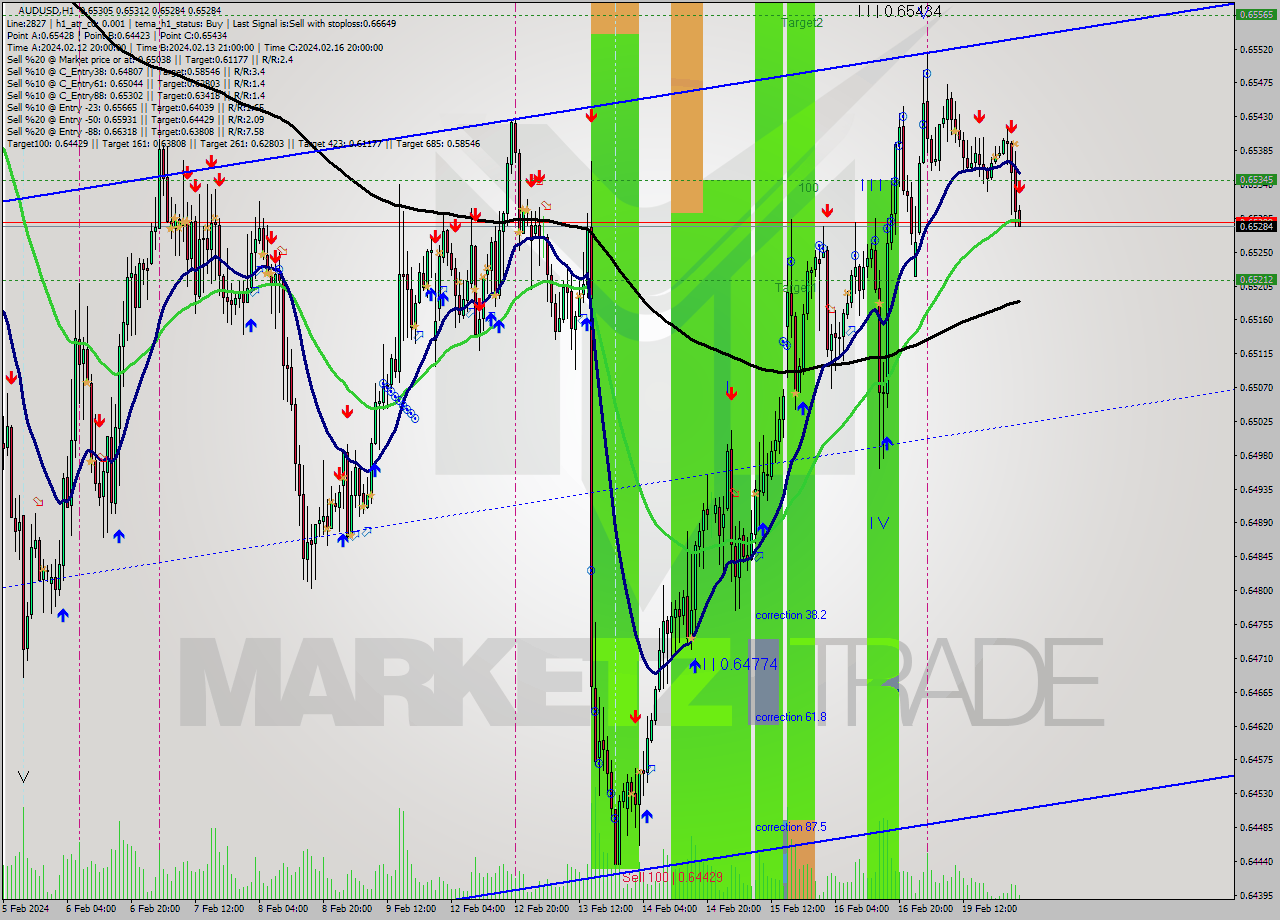Click the 'I I 0.64774' wave label

(740, 664)
